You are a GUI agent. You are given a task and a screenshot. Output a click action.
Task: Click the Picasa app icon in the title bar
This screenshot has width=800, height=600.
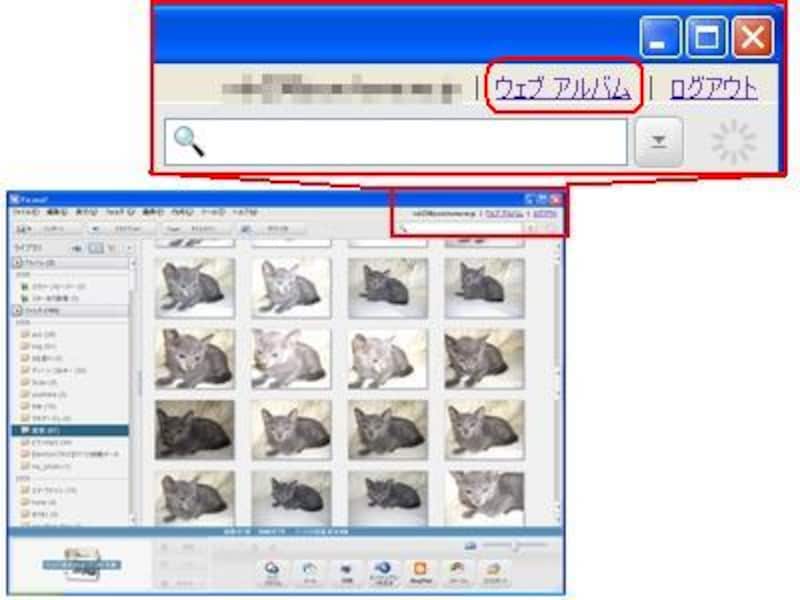pyautogui.click(x=15, y=199)
